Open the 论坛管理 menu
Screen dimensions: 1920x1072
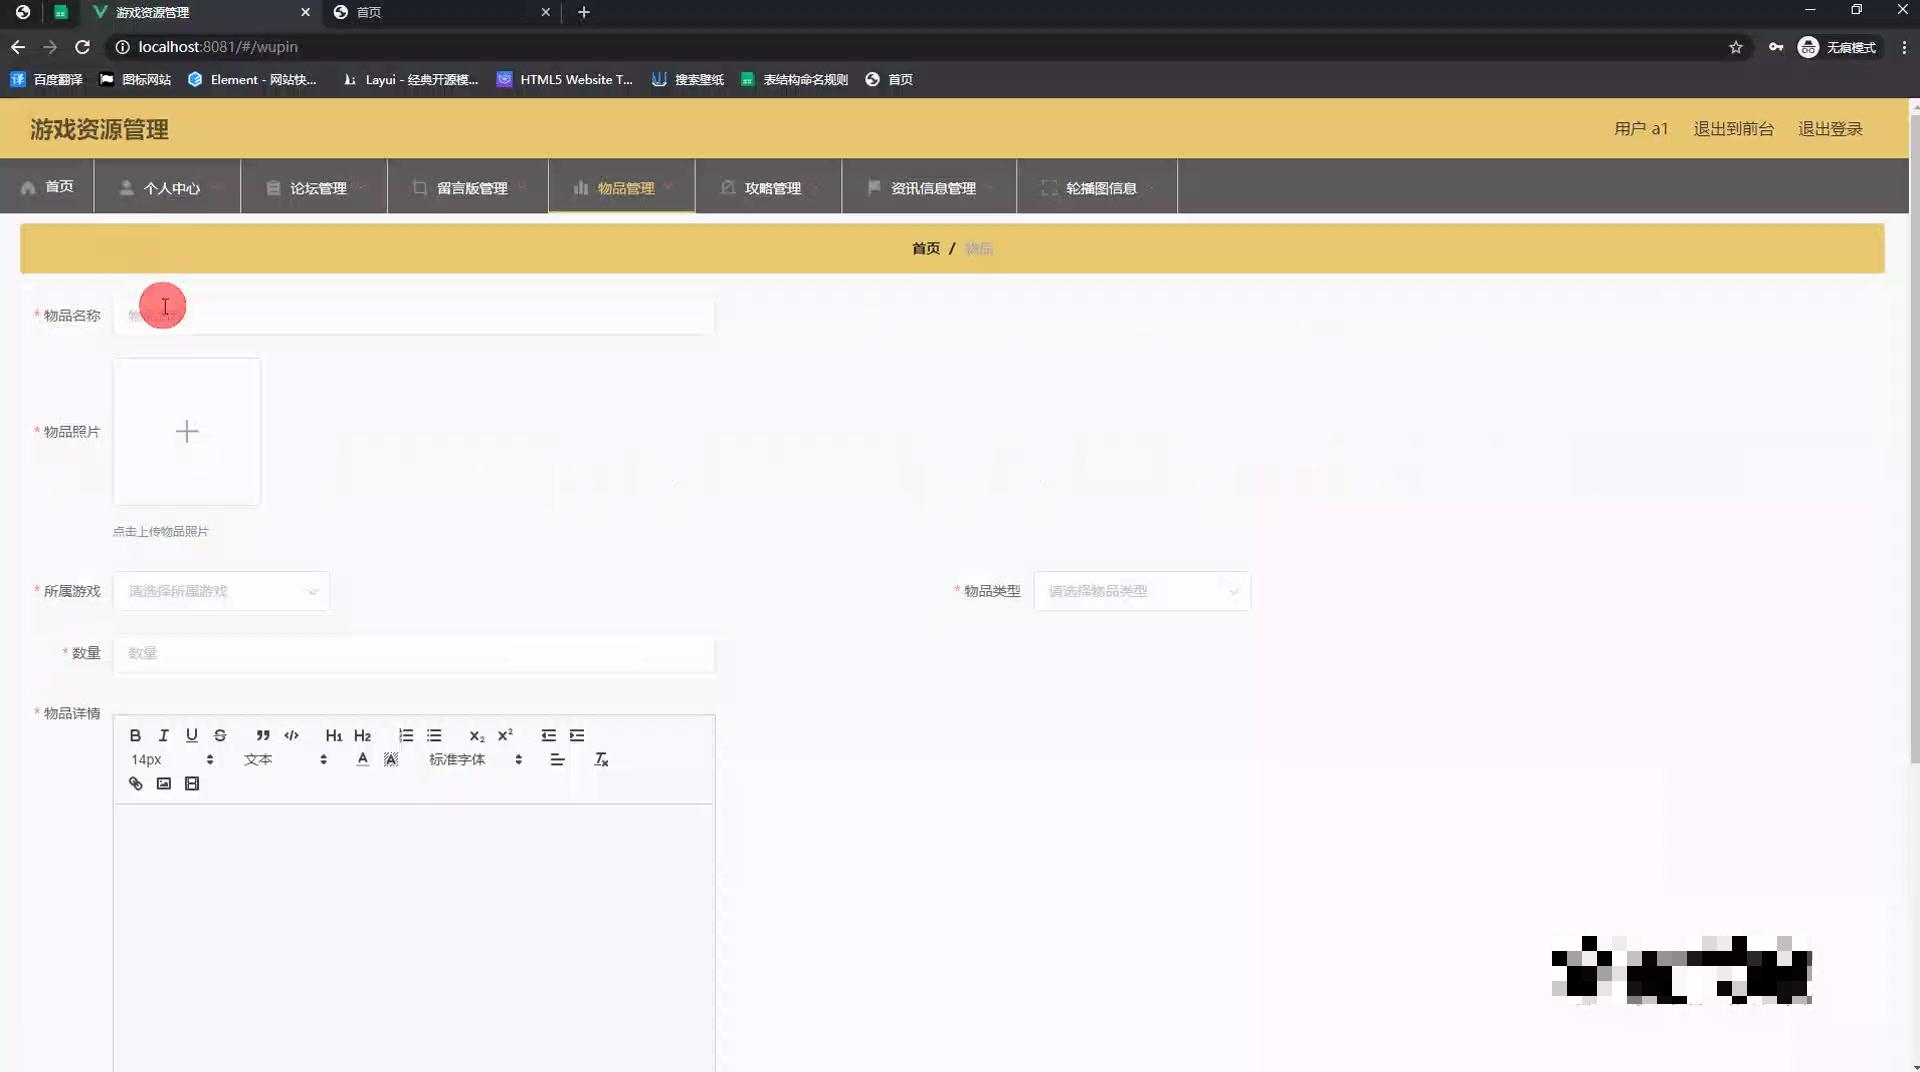click(x=318, y=187)
